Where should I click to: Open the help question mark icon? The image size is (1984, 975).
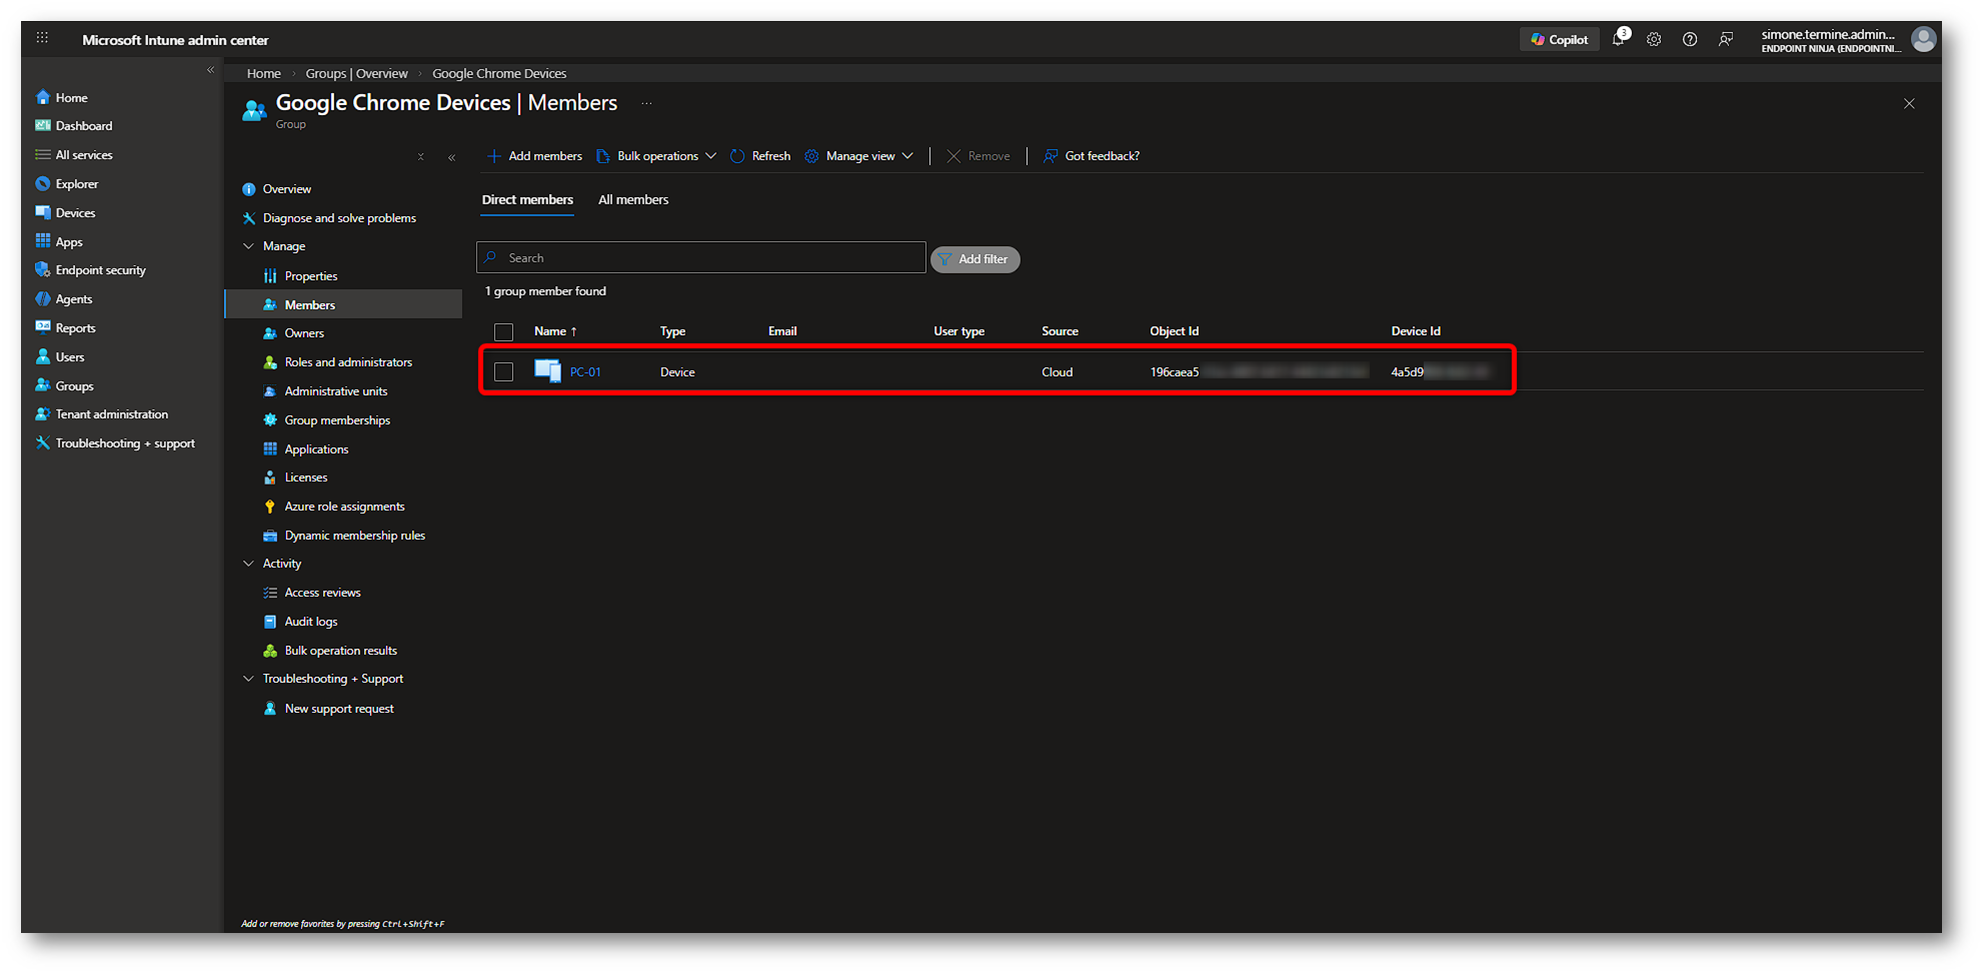point(1690,40)
